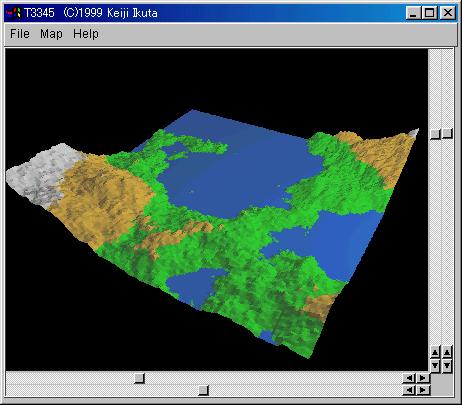Click the up arrow of the right vertical slider

coord(447,352)
